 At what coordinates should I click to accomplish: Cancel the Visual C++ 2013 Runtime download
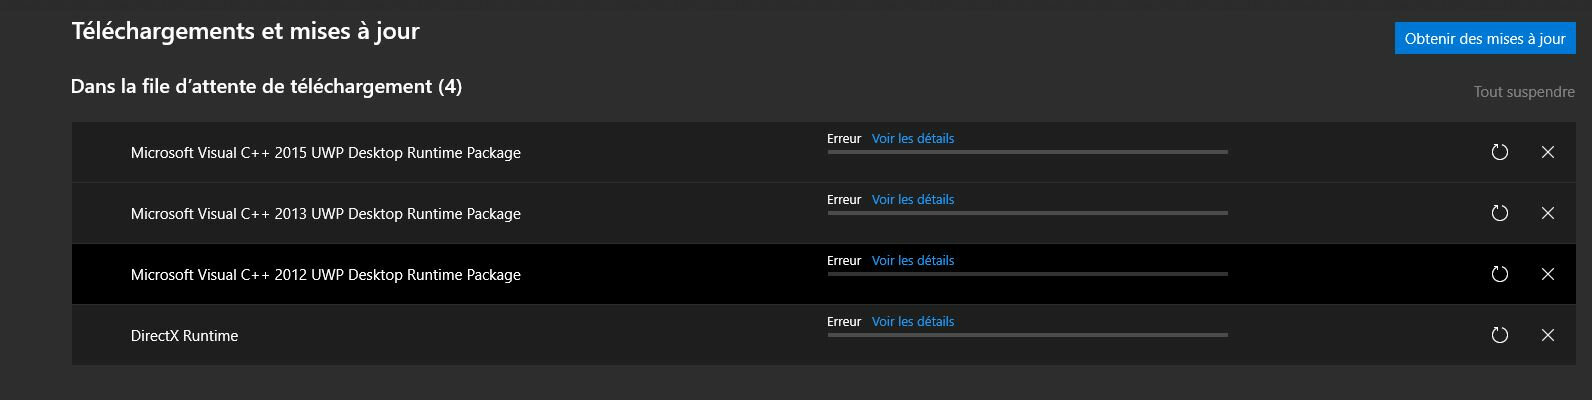pyautogui.click(x=1548, y=213)
